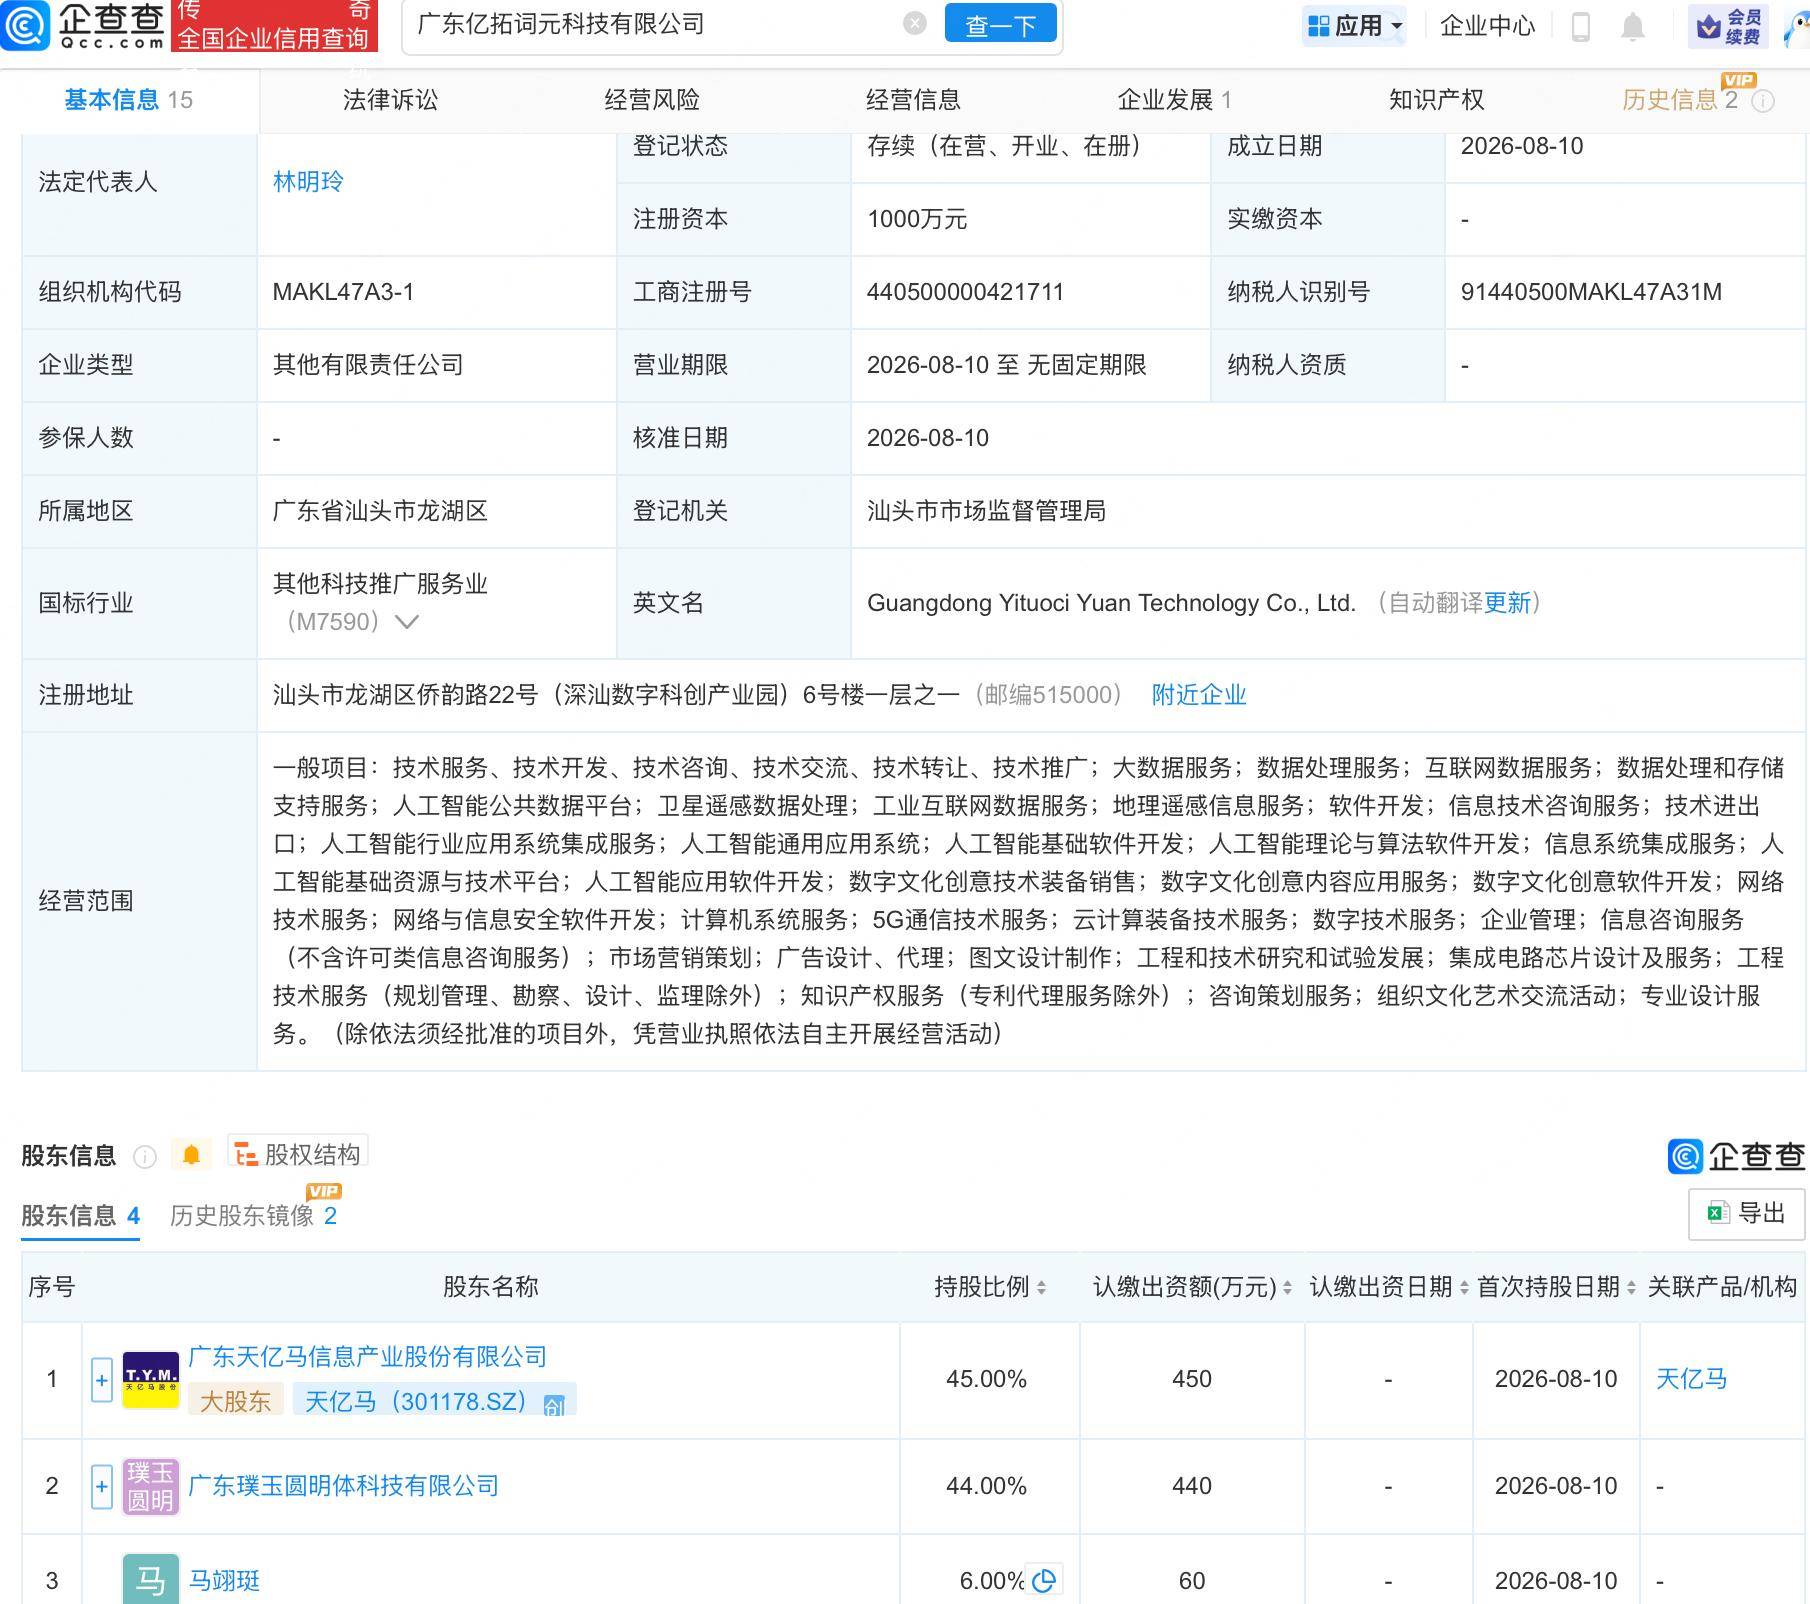This screenshot has height=1604, width=1810.
Task: Click the 大股东 tag
Action: tap(235, 1401)
